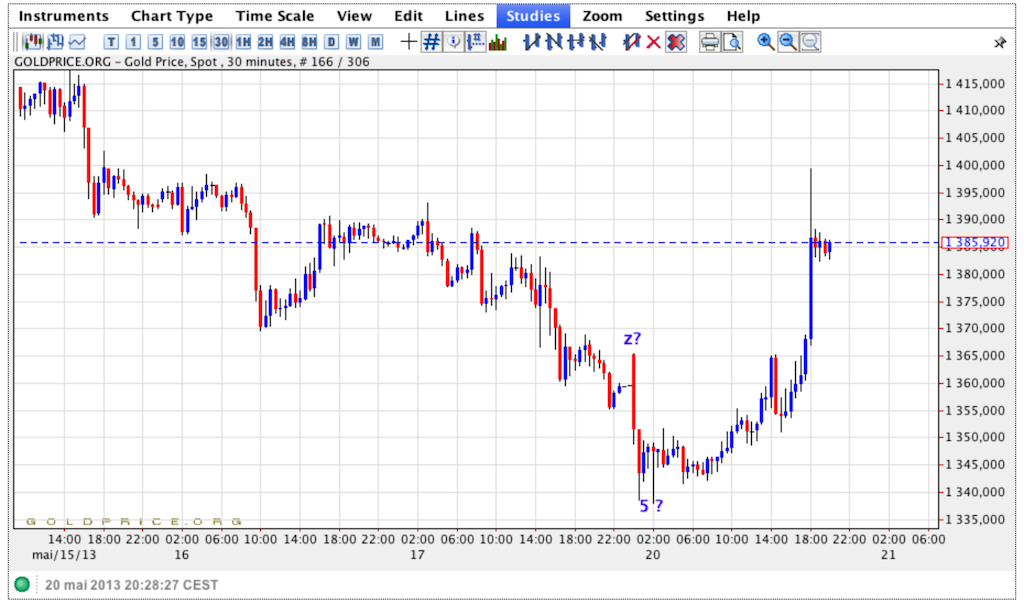Open the Chart Type menu
This screenshot has width=1024, height=603.
click(171, 16)
